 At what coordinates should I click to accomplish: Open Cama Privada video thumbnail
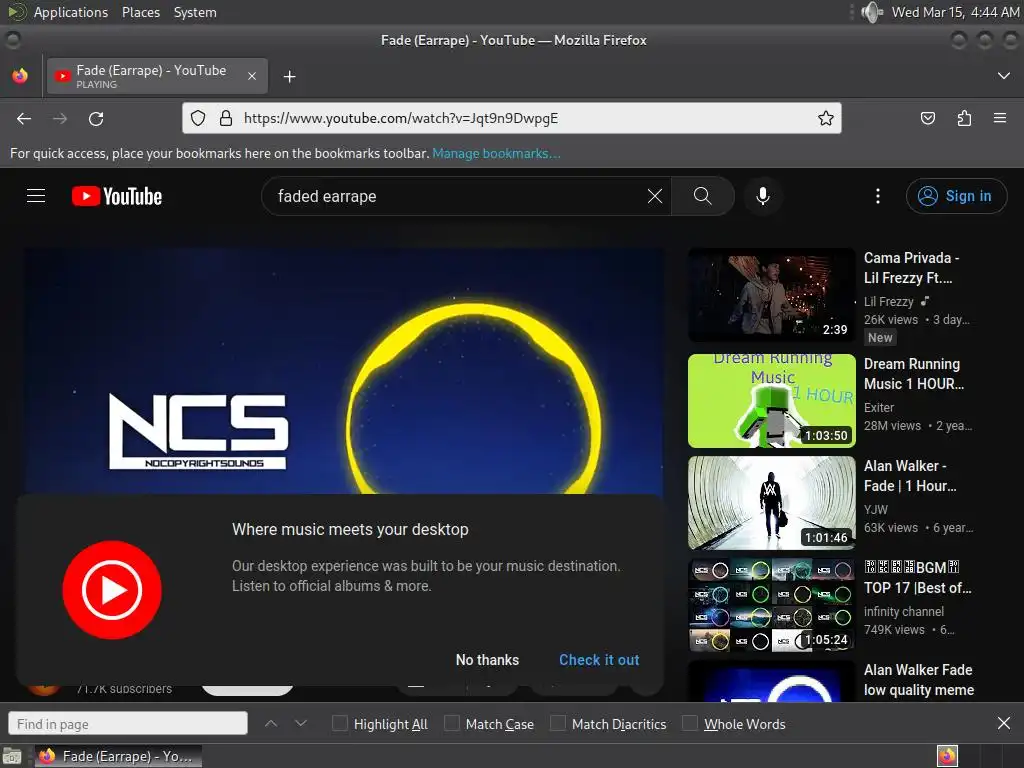pyautogui.click(x=771, y=295)
